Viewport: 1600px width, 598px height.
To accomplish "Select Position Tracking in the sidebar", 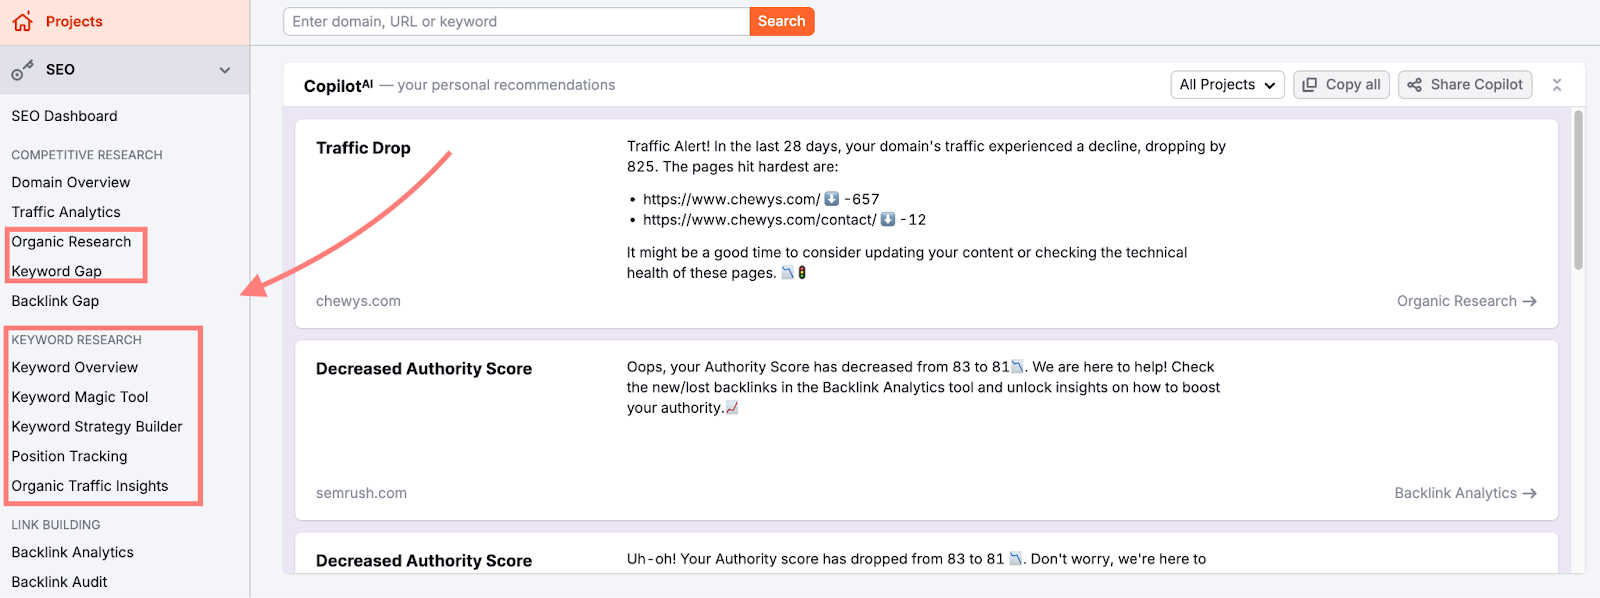I will pos(69,456).
